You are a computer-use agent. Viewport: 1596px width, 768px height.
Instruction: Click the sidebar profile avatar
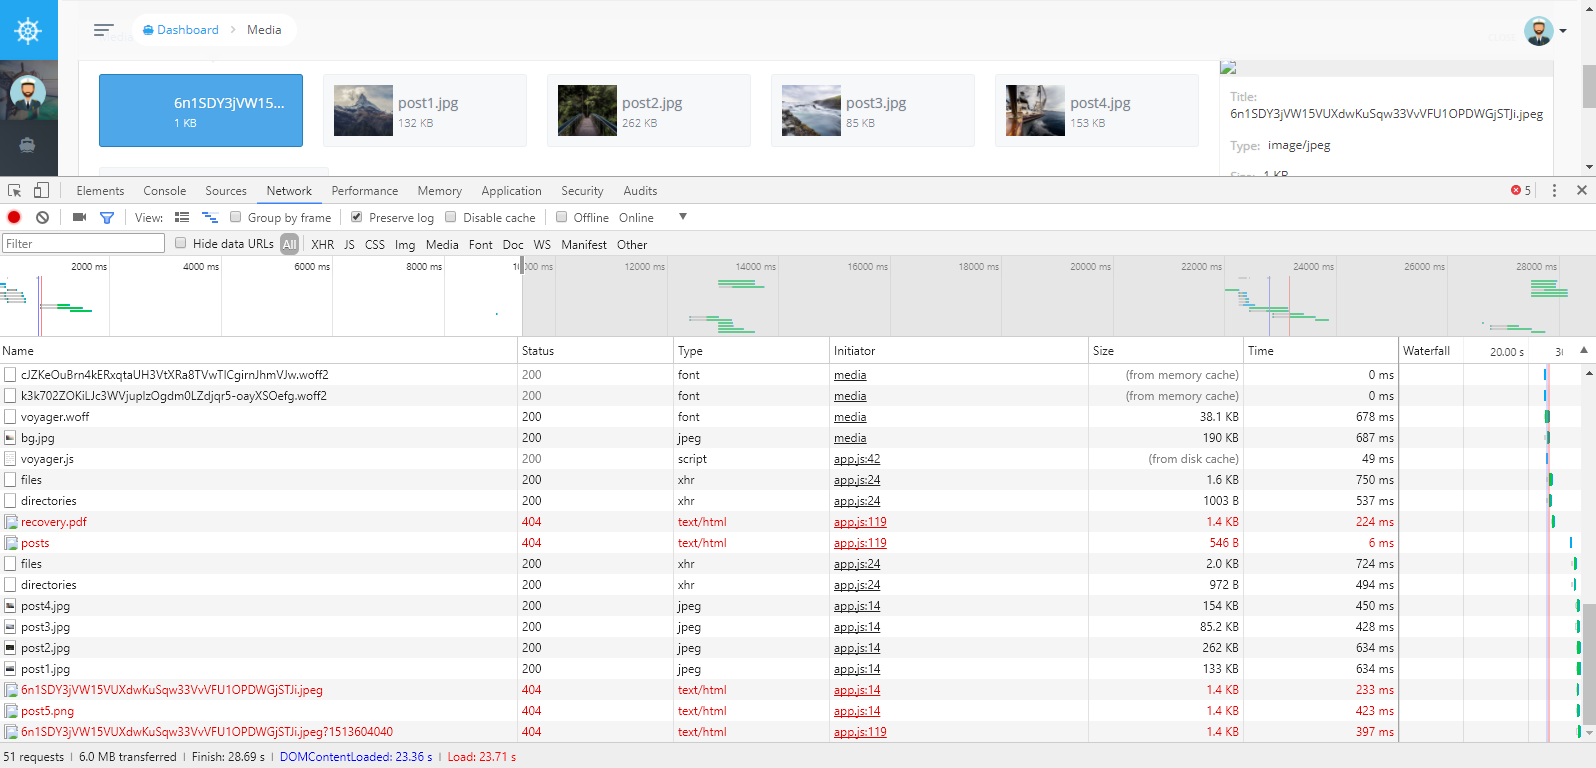[28, 92]
